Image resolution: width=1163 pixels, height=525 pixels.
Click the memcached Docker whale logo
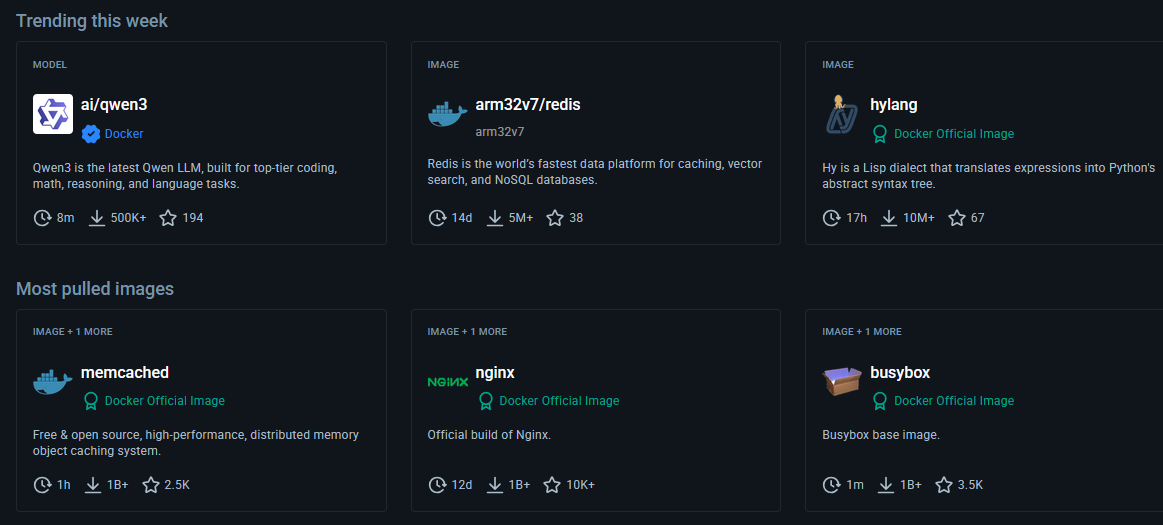pos(53,382)
